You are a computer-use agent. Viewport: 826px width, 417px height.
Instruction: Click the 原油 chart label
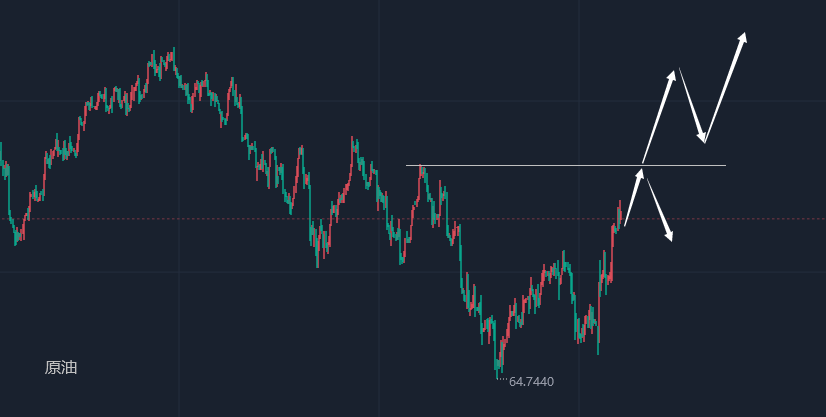61,368
